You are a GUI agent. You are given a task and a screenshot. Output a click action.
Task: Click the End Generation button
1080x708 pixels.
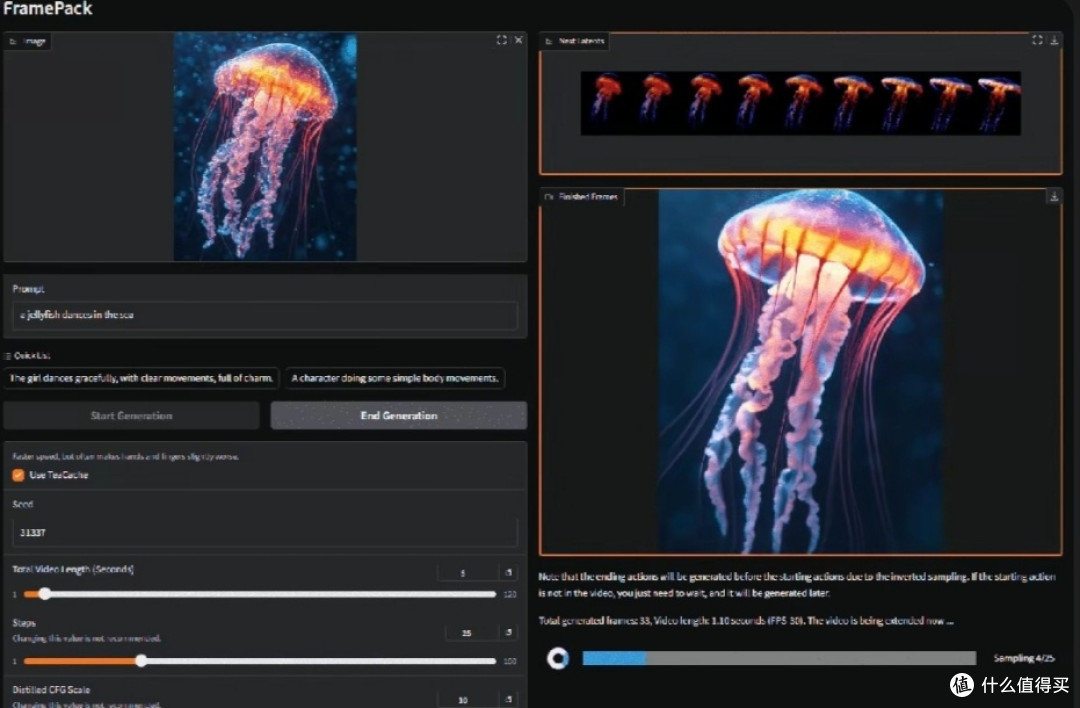tap(399, 415)
